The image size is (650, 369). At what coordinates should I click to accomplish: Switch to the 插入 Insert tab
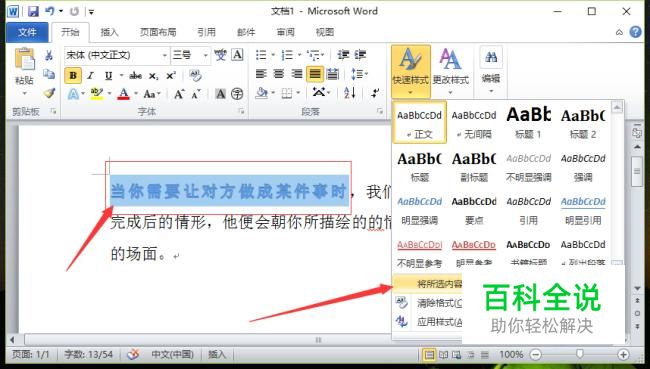pos(109,32)
